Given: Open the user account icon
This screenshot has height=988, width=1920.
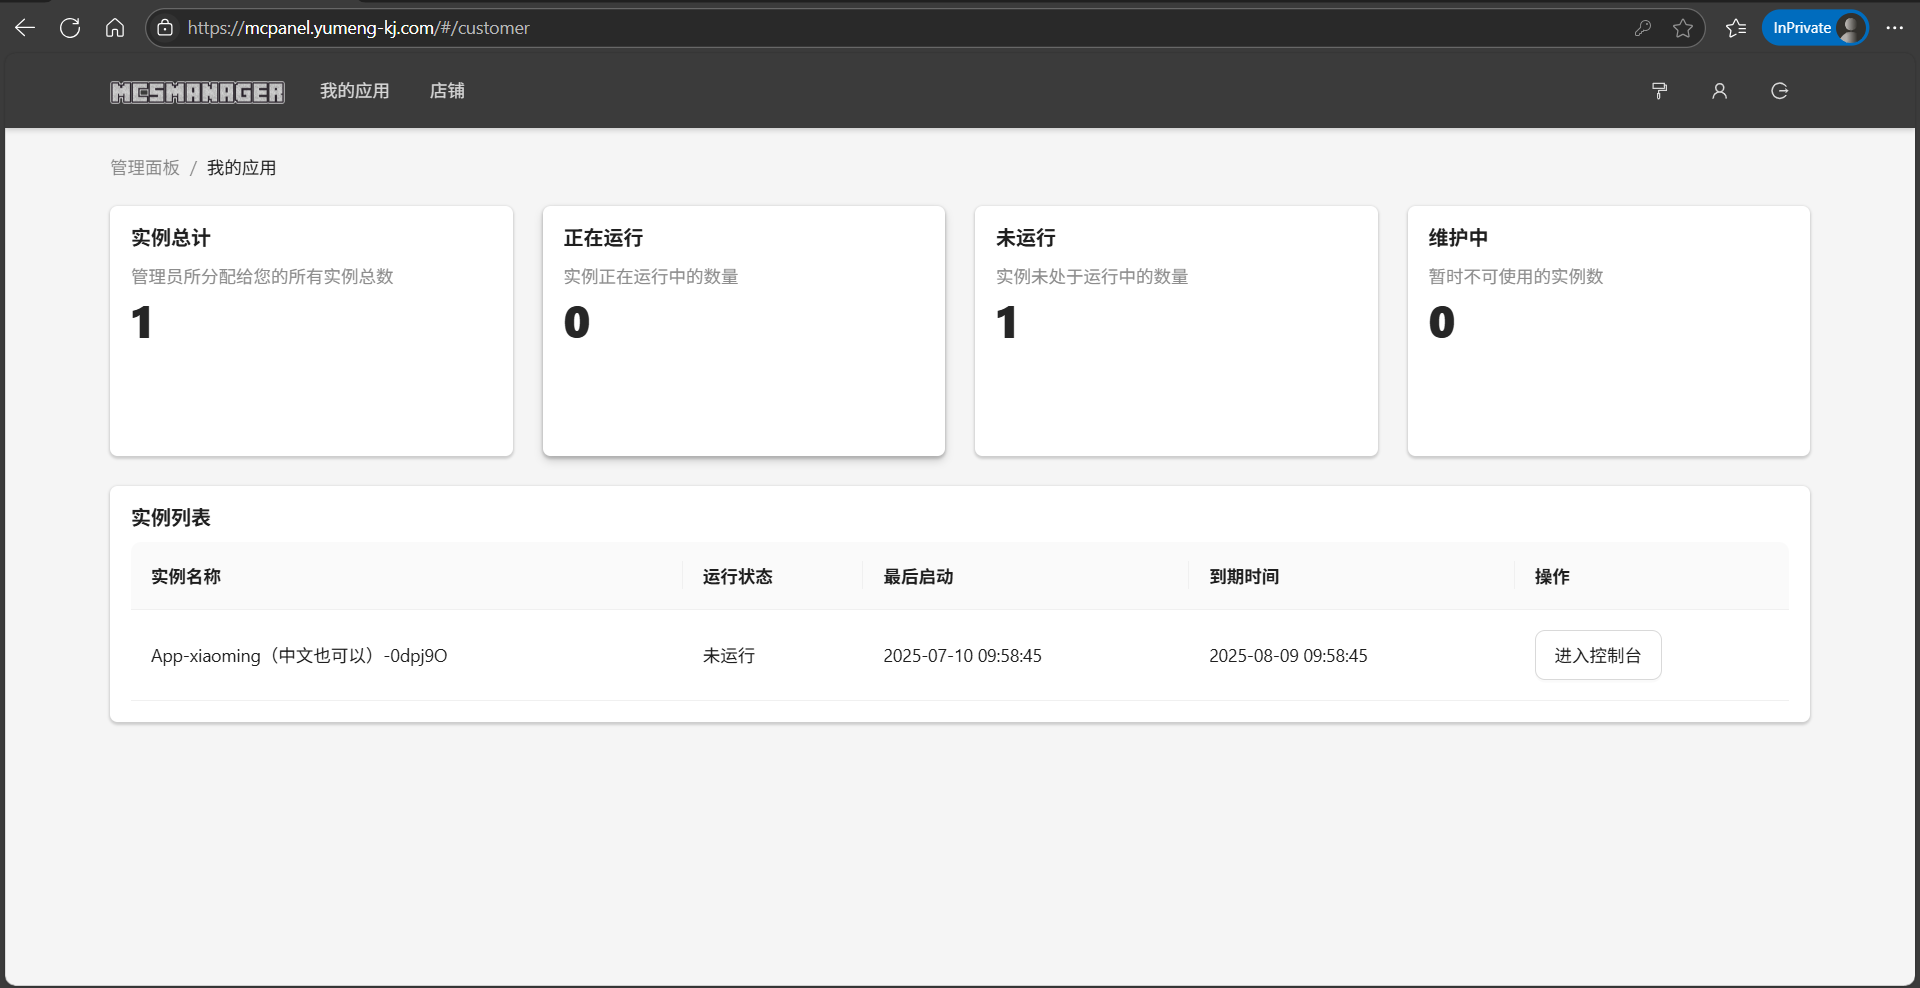Looking at the screenshot, I should click(1719, 91).
